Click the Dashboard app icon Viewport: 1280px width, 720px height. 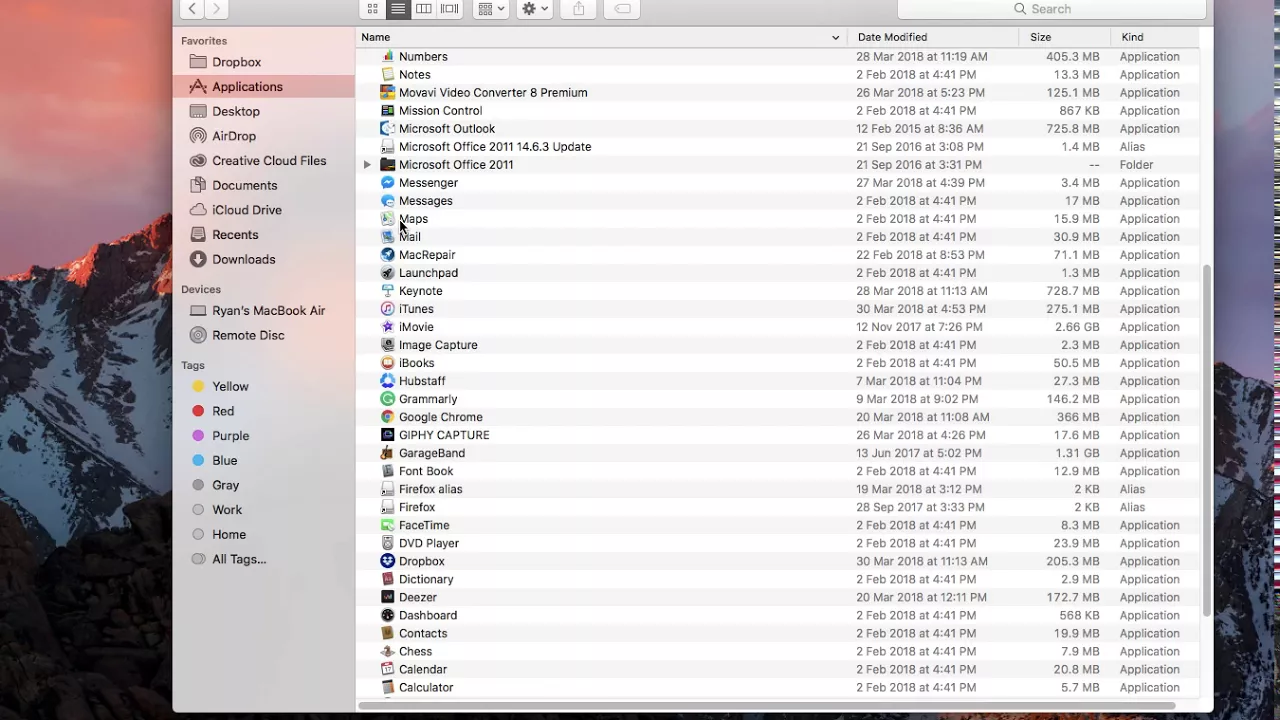click(x=388, y=615)
